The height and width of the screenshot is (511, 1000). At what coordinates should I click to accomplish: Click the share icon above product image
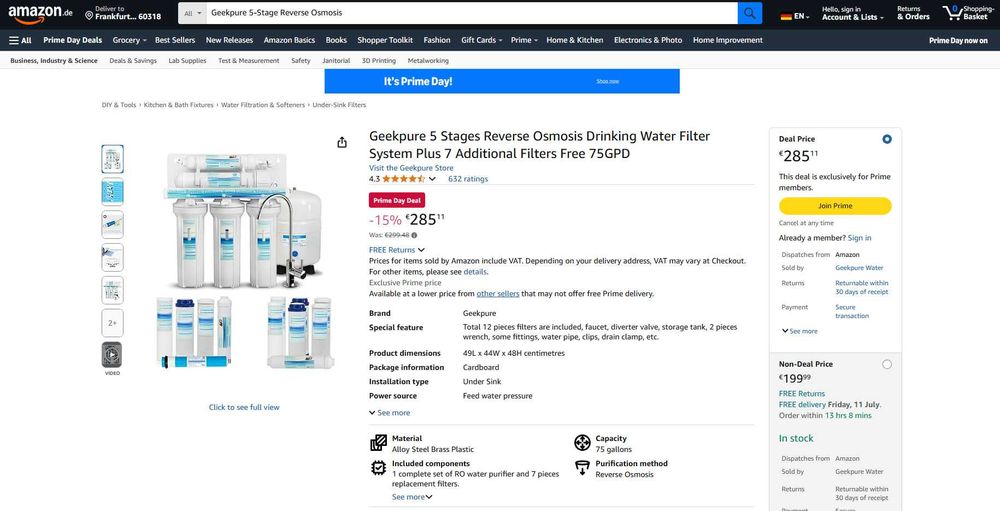point(342,142)
